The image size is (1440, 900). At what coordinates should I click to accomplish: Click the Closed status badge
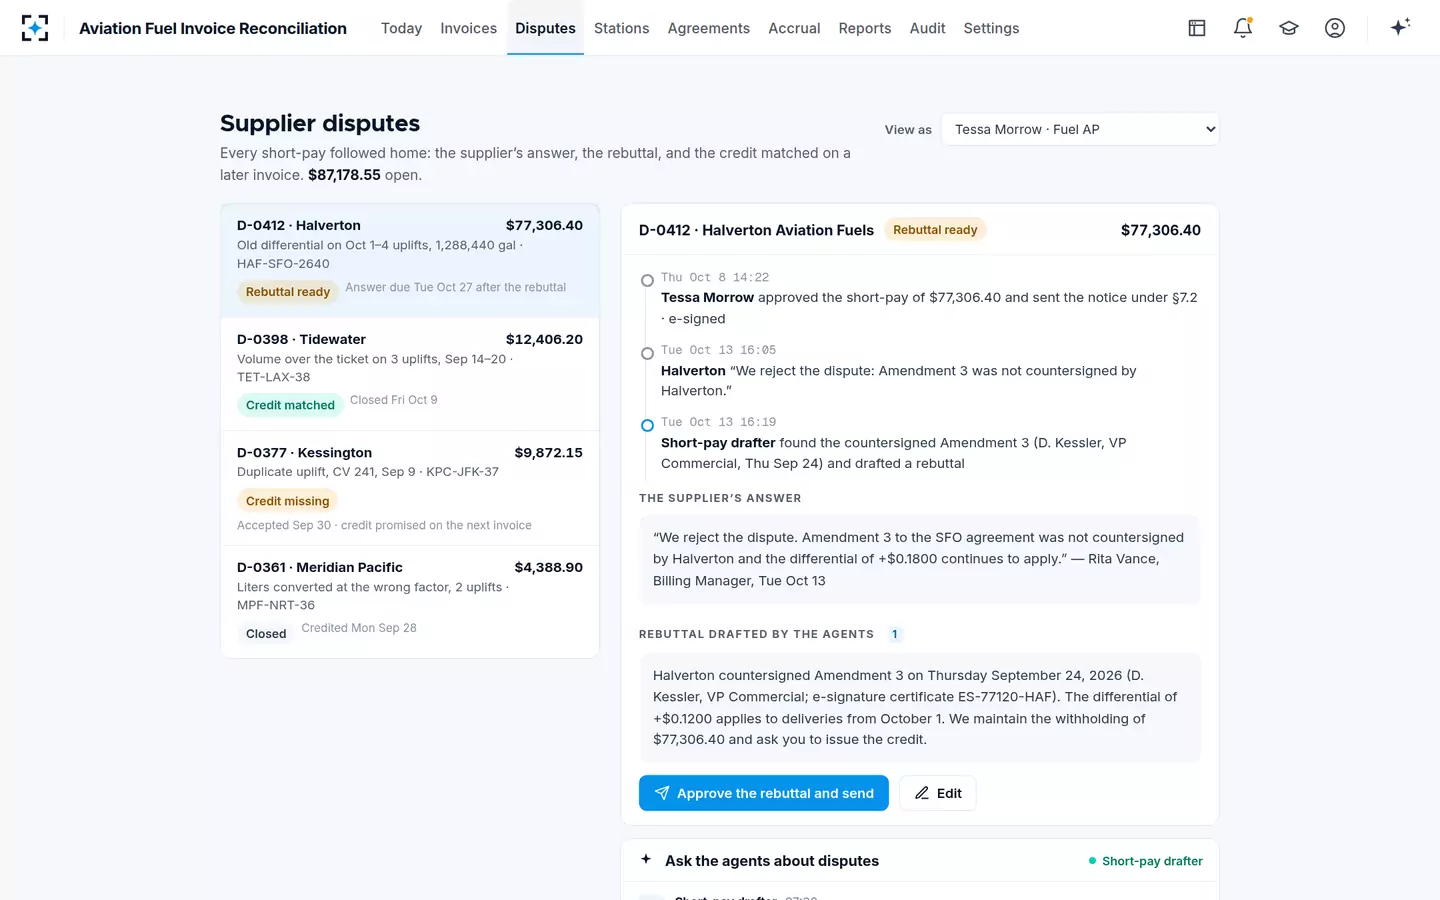266,634
